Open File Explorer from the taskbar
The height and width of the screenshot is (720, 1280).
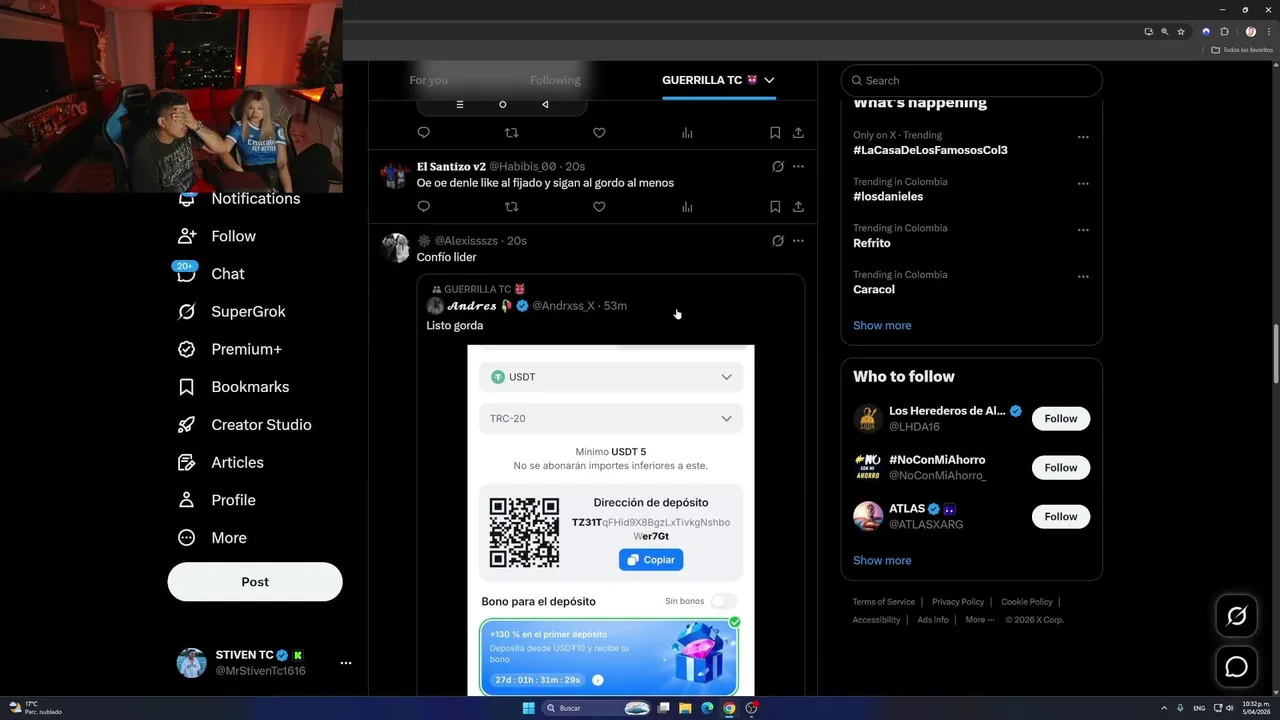(685, 708)
